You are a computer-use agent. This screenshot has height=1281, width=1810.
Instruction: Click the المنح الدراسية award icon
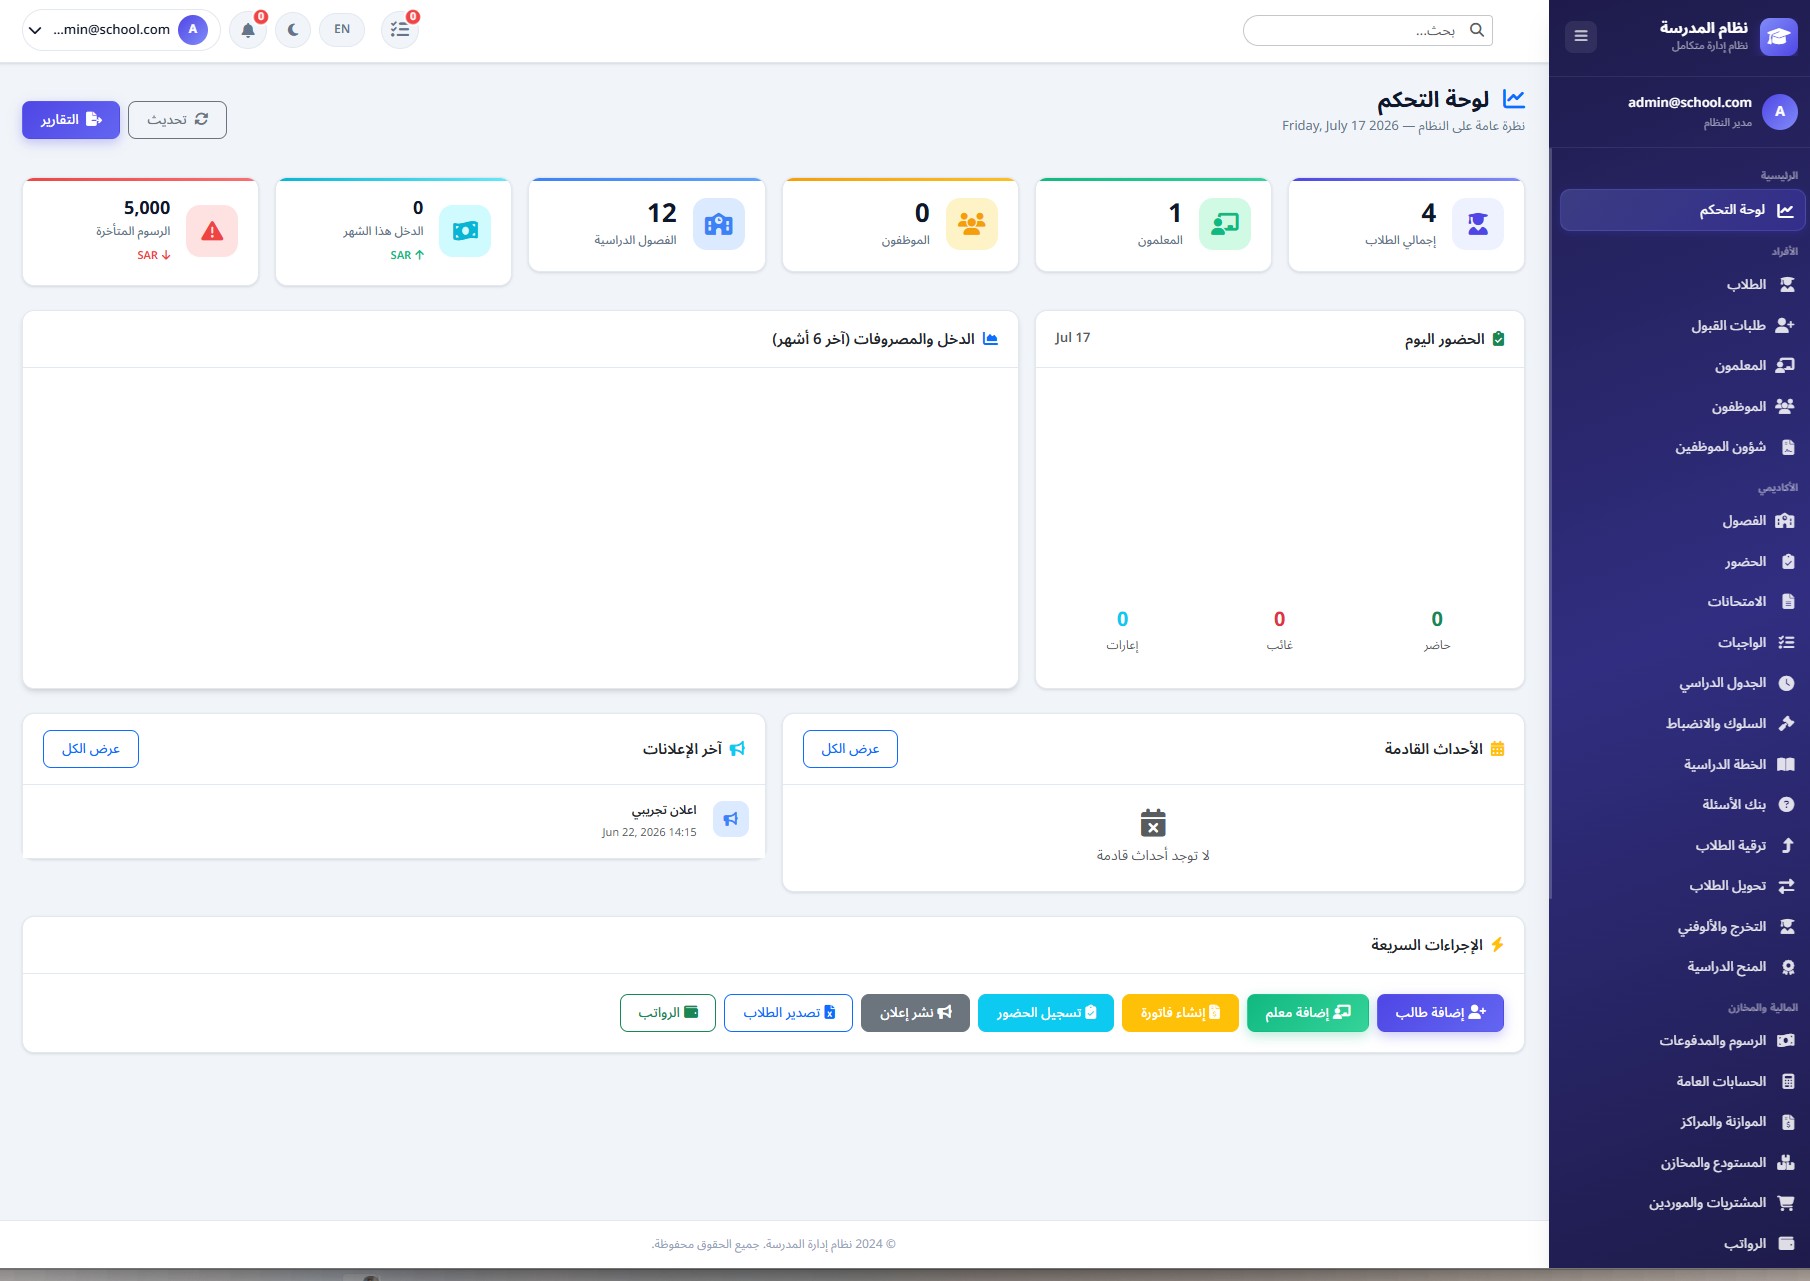pyautogui.click(x=1787, y=967)
